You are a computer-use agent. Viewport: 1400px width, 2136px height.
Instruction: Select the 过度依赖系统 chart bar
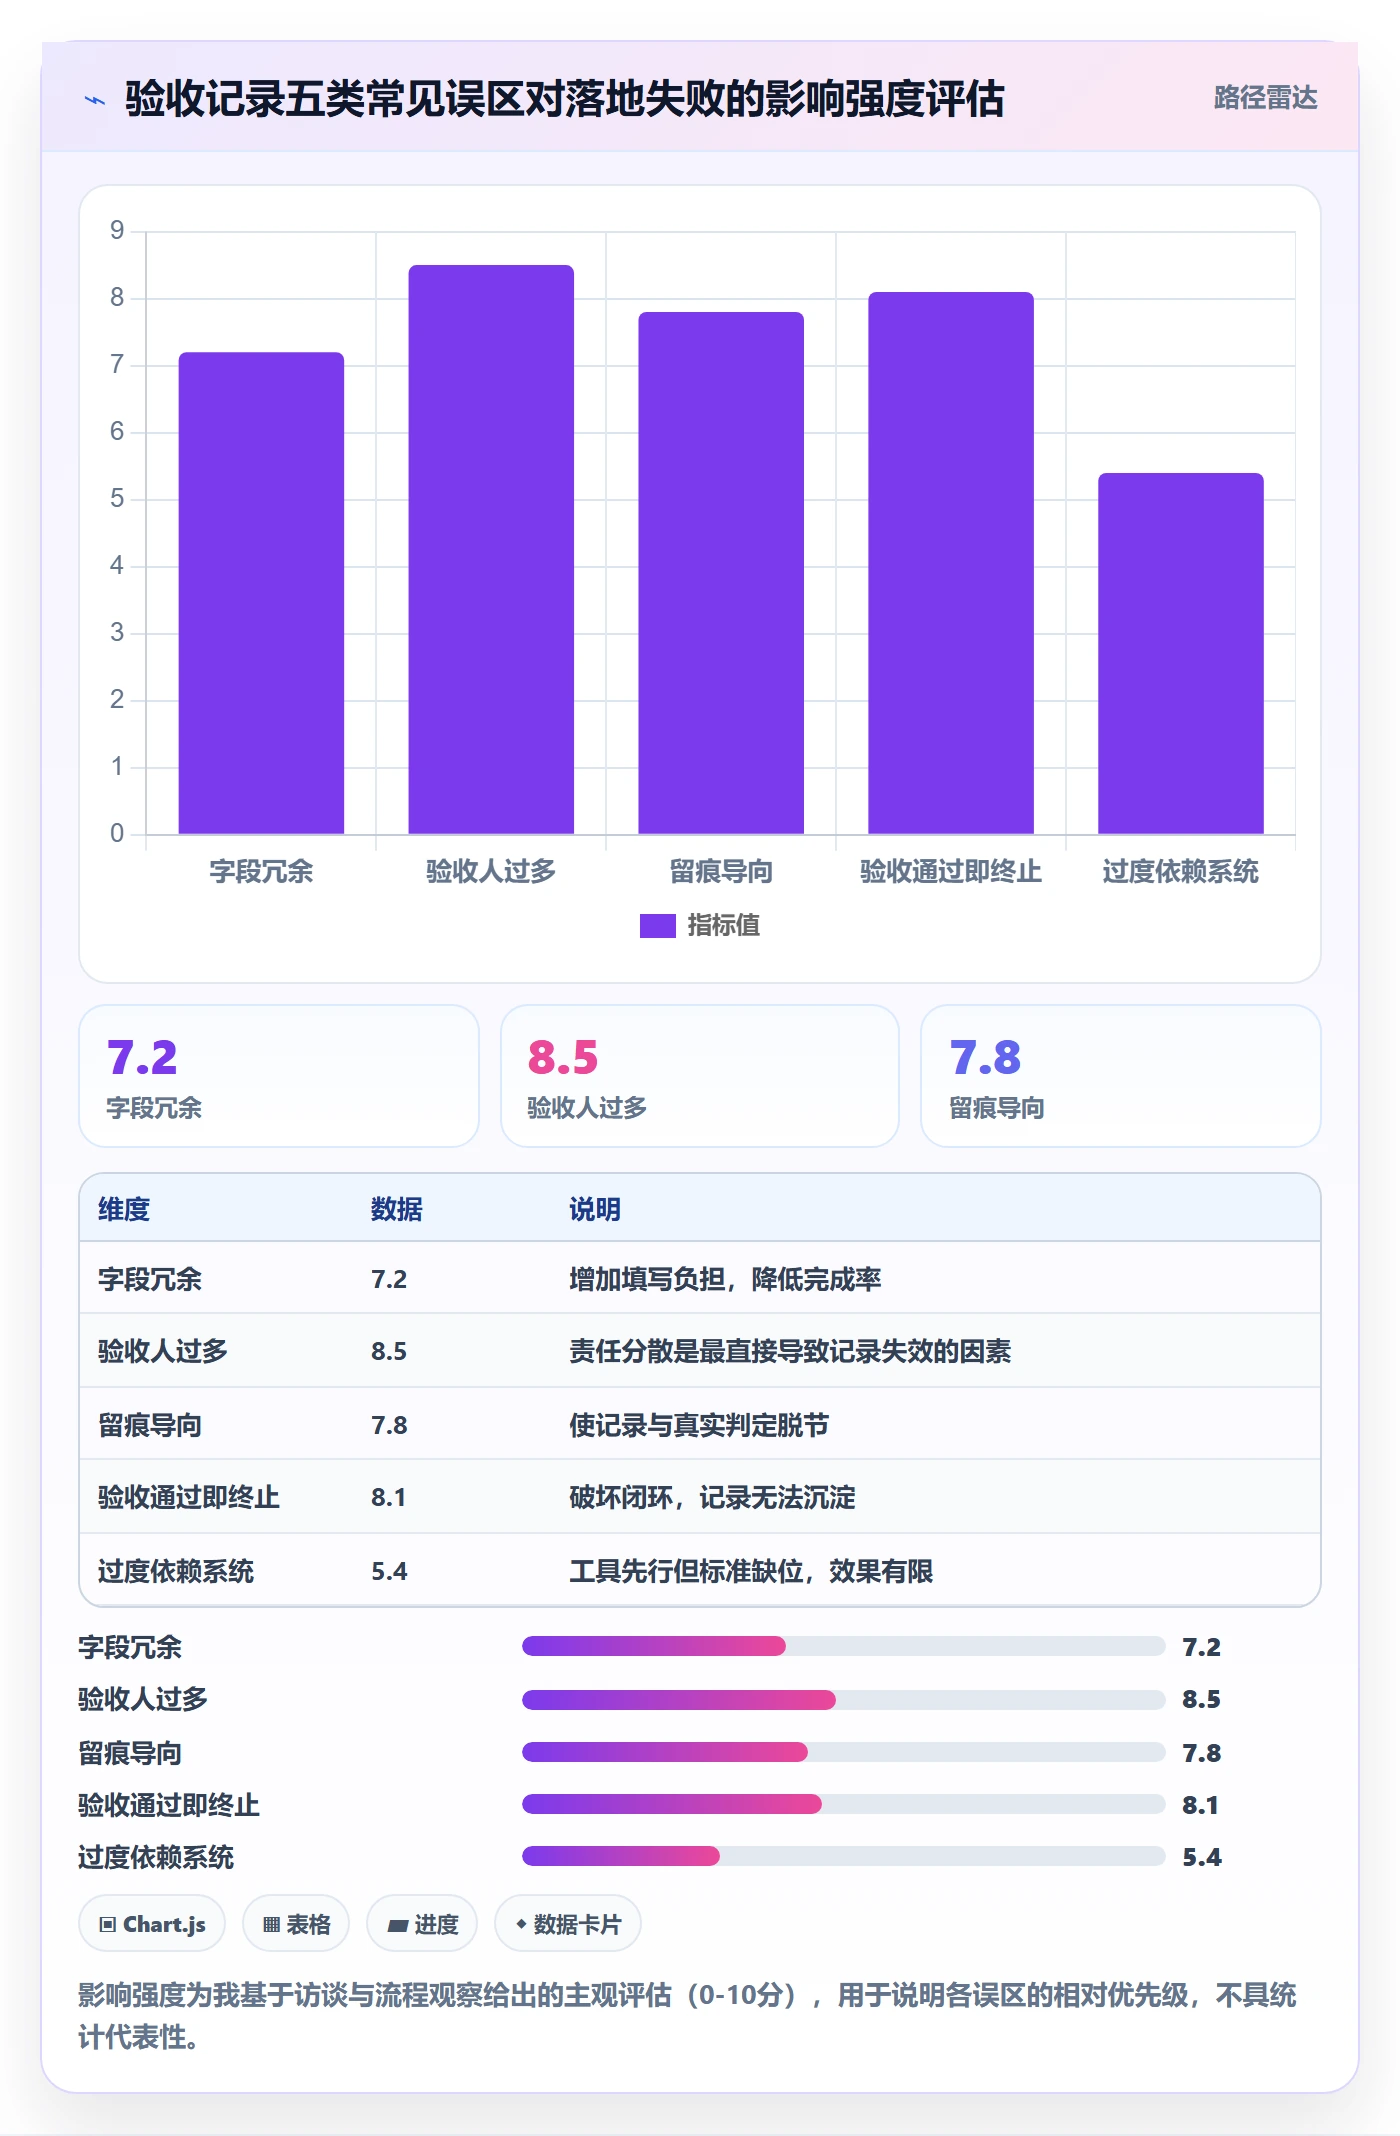click(1181, 653)
